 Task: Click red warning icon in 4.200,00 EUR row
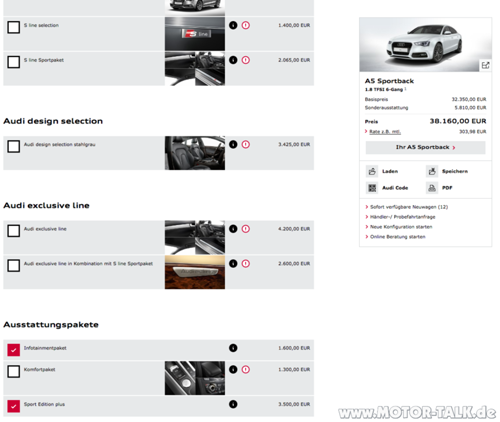pyautogui.click(x=246, y=229)
